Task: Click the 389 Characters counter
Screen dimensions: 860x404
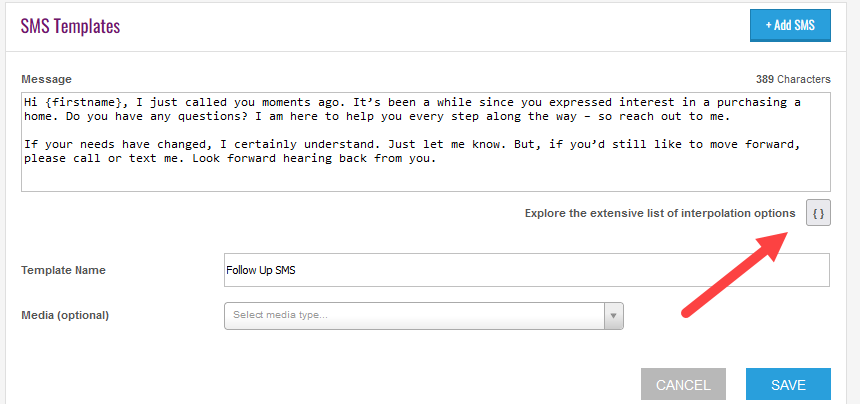Action: (793, 79)
